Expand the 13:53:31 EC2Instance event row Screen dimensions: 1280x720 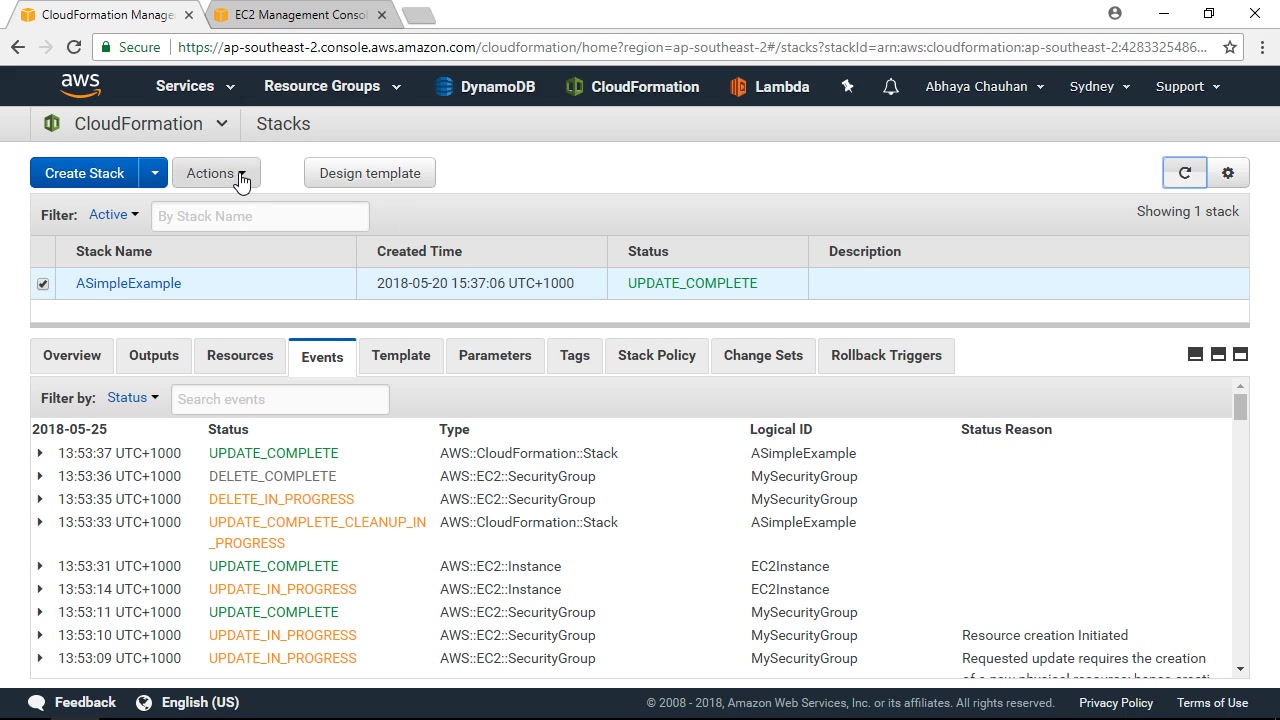(40, 566)
